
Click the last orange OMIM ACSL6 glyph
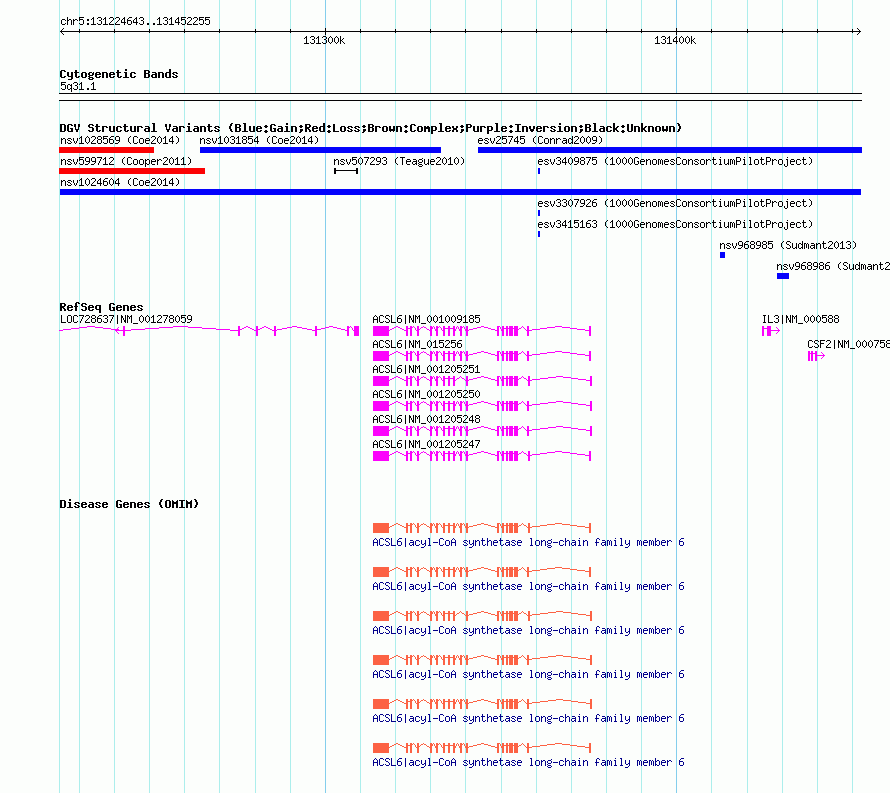pos(482,748)
